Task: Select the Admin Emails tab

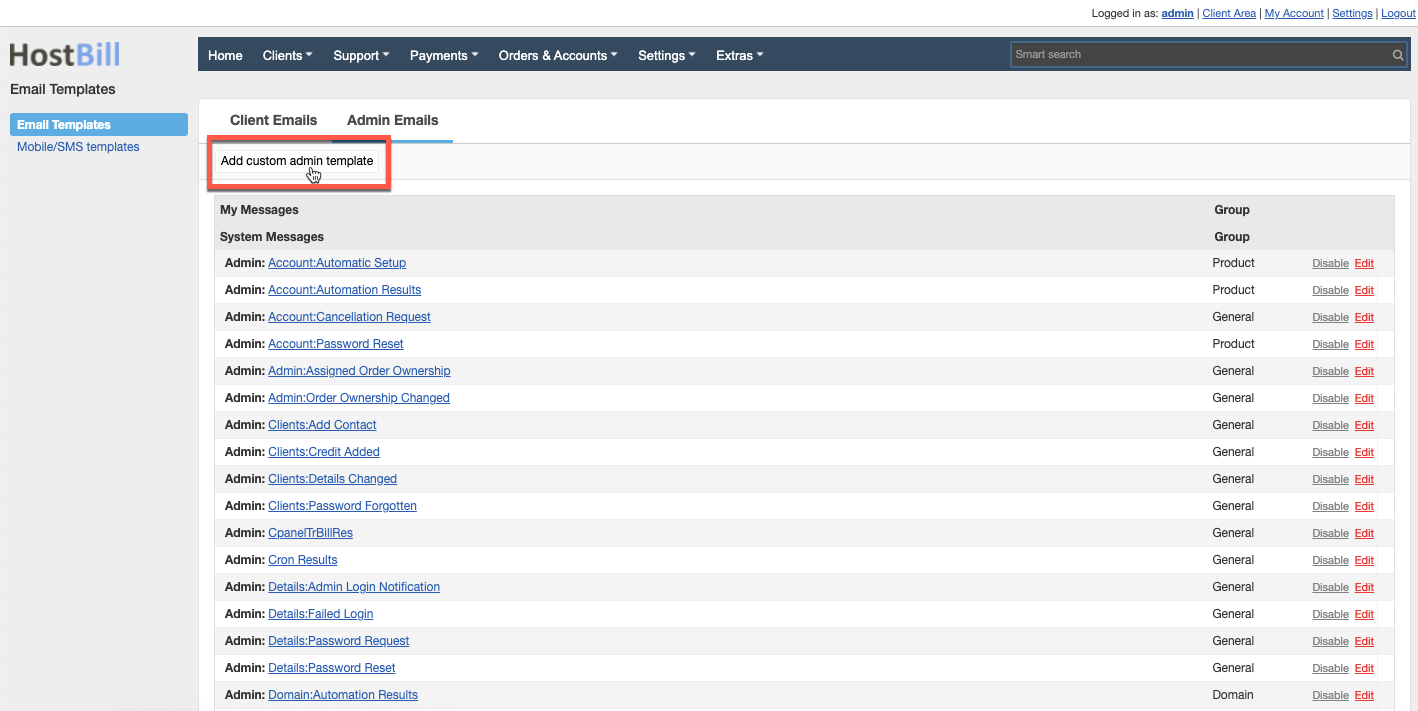Action: 392,120
